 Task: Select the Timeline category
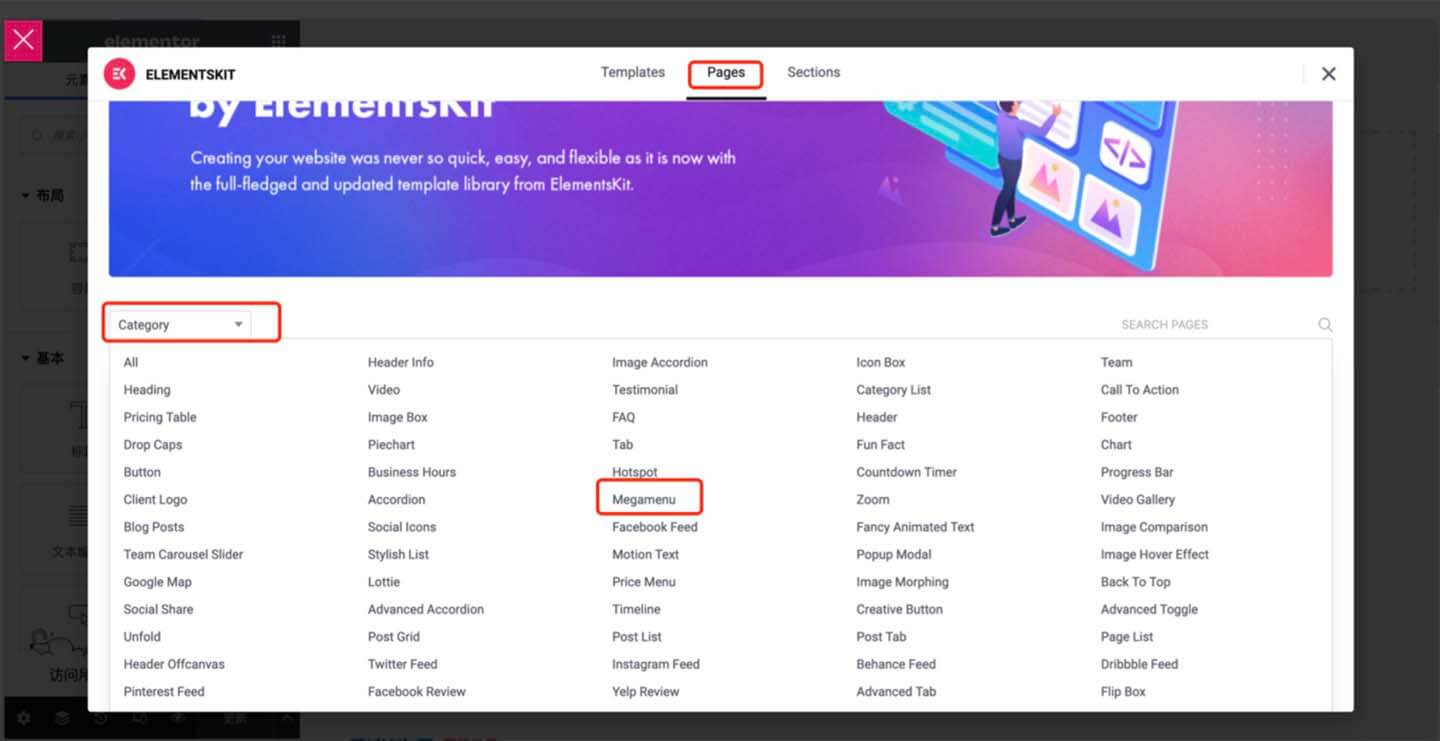637,609
